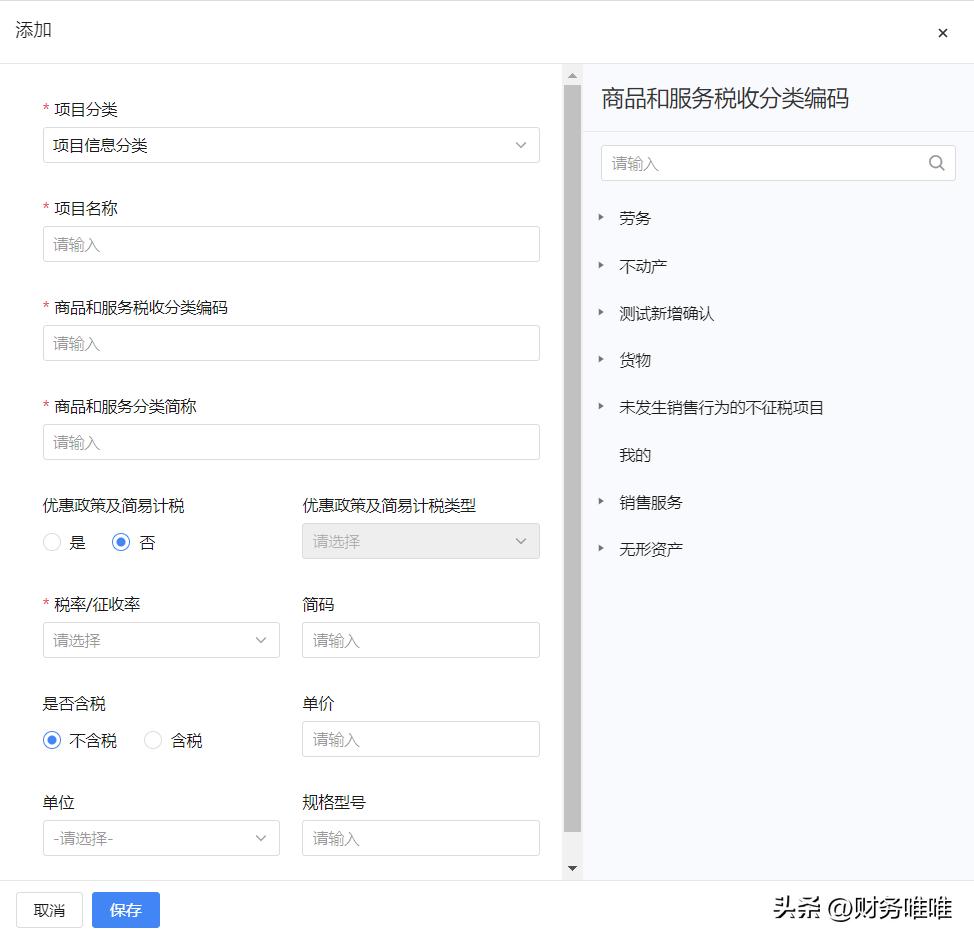Expand the 劳务 classification node
Screen dimensions: 974x942
601,217
